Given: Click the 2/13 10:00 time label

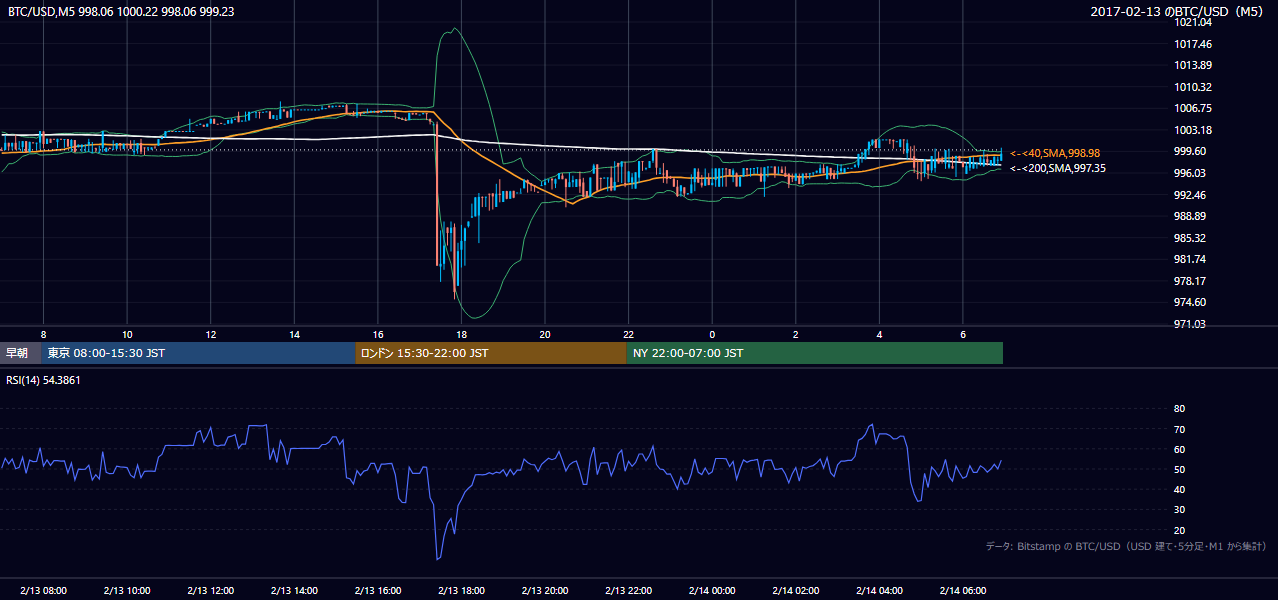Looking at the screenshot, I should (x=127, y=590).
